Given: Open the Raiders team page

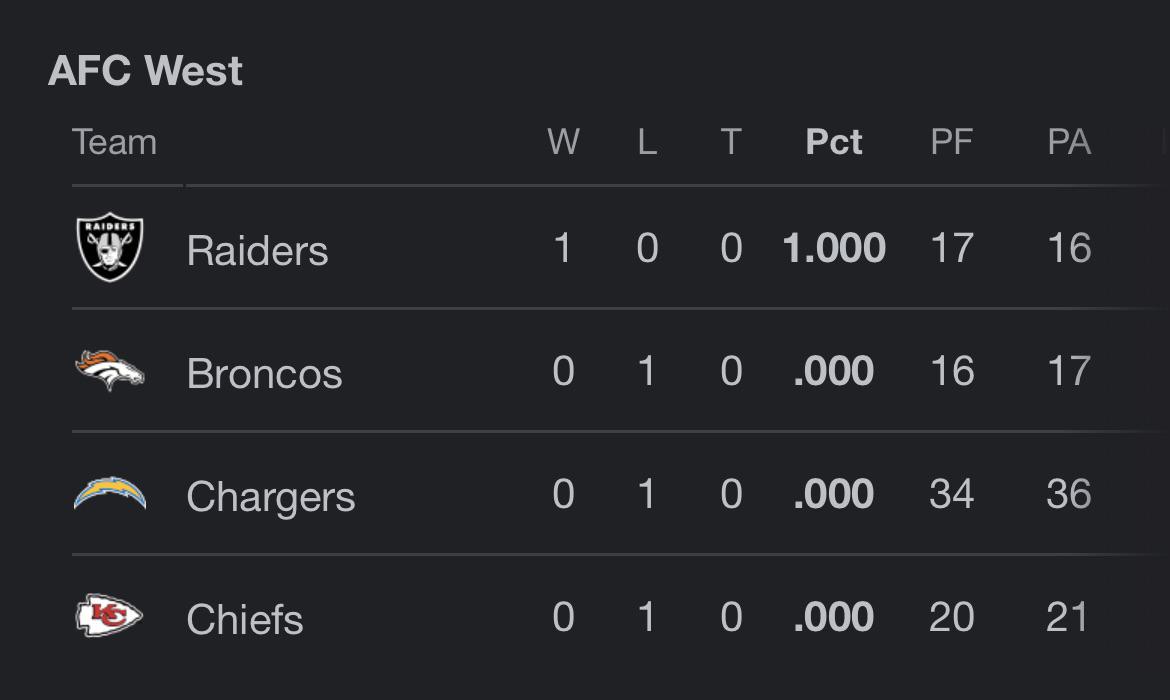Looking at the screenshot, I should tap(257, 251).
